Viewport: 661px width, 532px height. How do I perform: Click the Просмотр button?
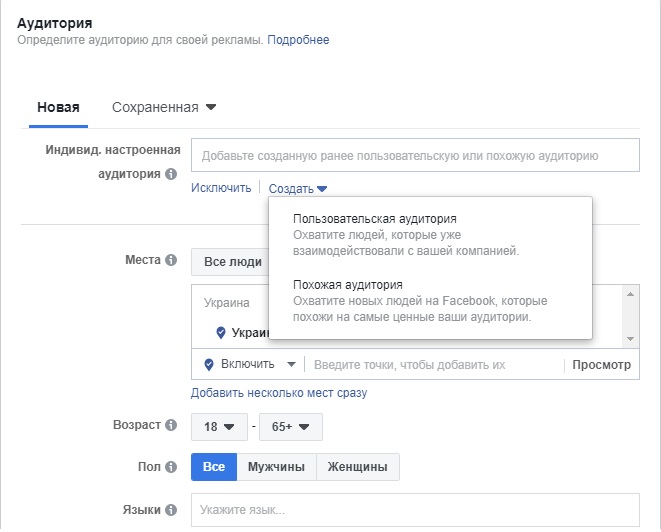[x=602, y=365]
